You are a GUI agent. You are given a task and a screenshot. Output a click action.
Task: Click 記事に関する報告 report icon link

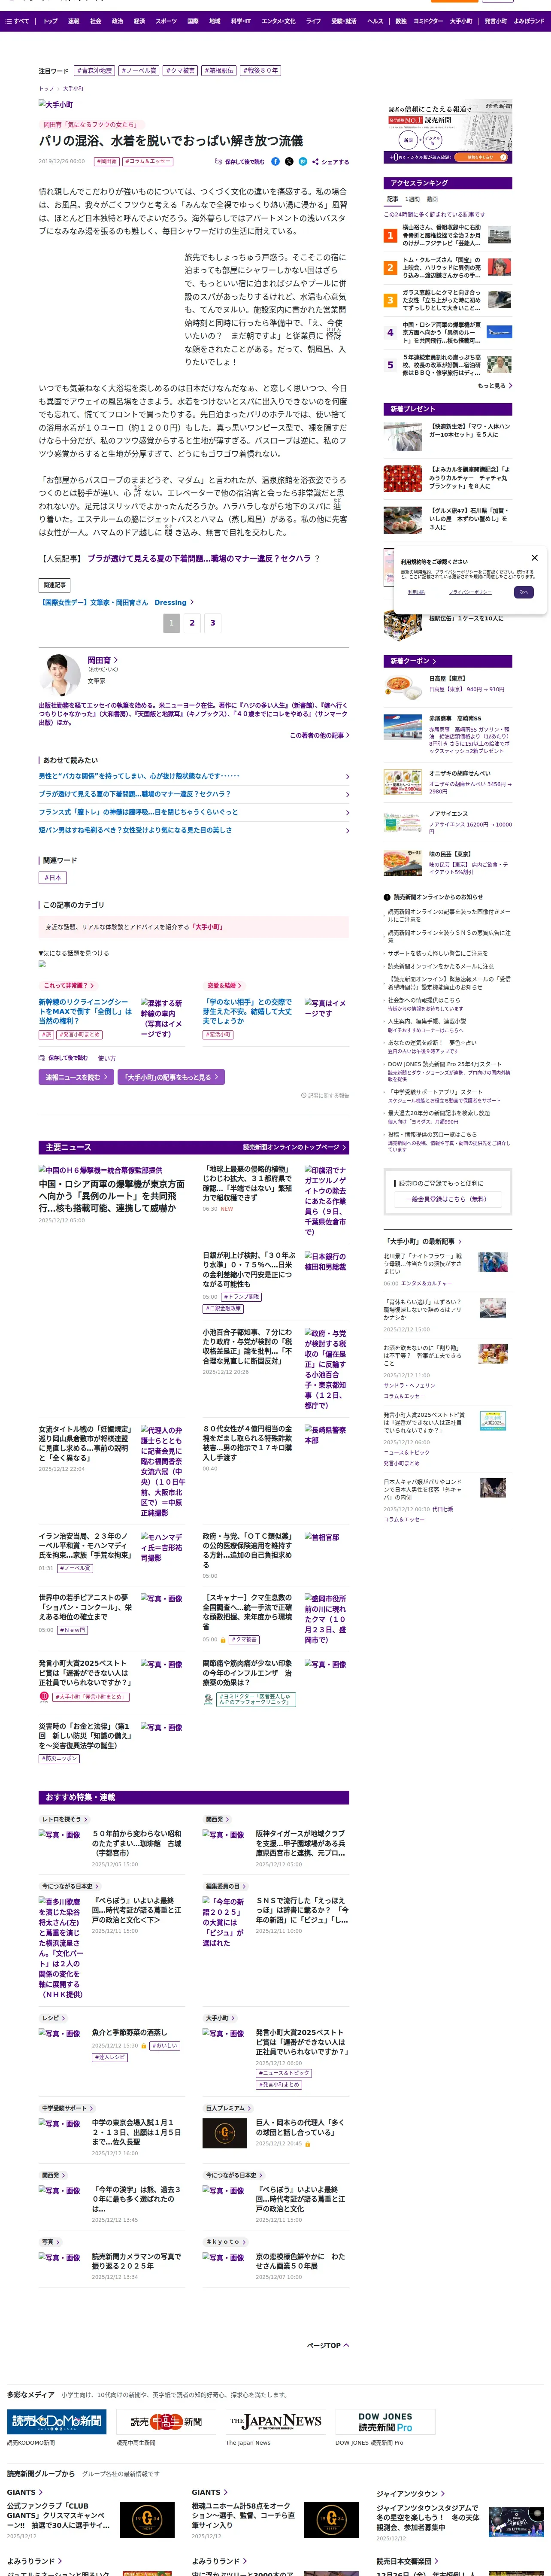click(x=325, y=1096)
